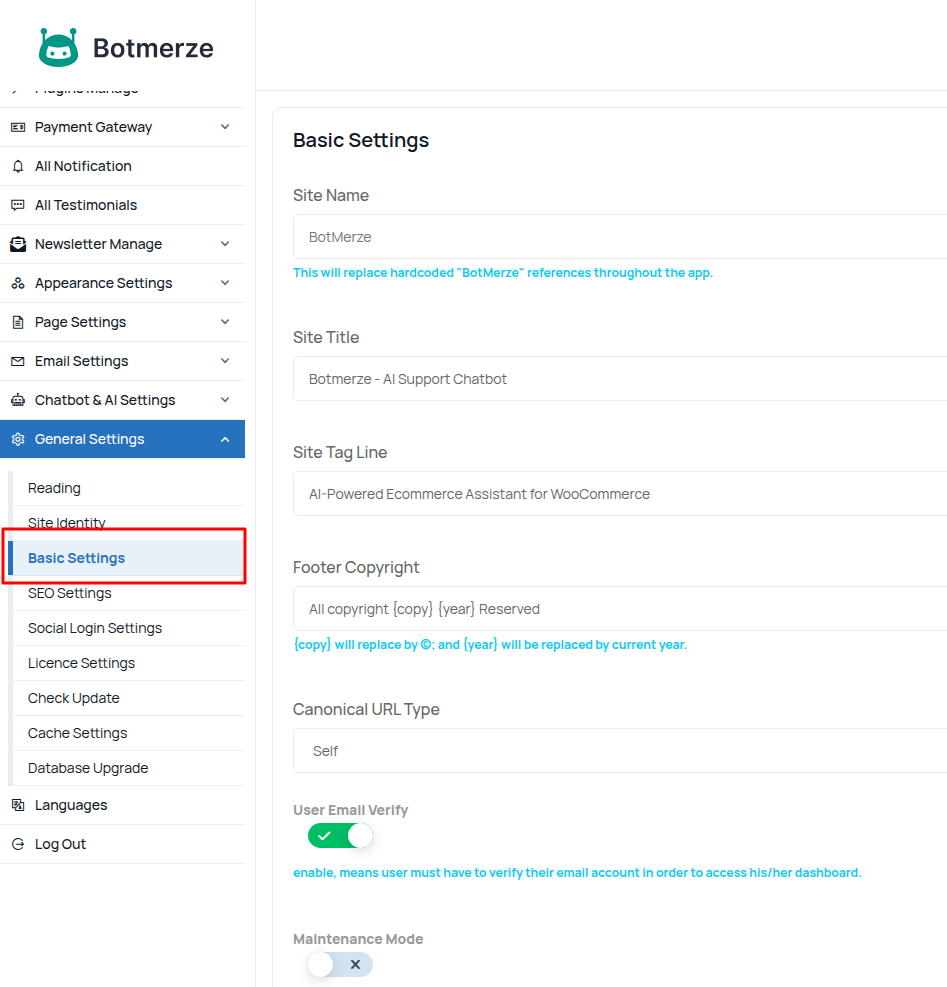Expand the Page Settings chevron
This screenshot has width=947, height=987.
pos(225,322)
